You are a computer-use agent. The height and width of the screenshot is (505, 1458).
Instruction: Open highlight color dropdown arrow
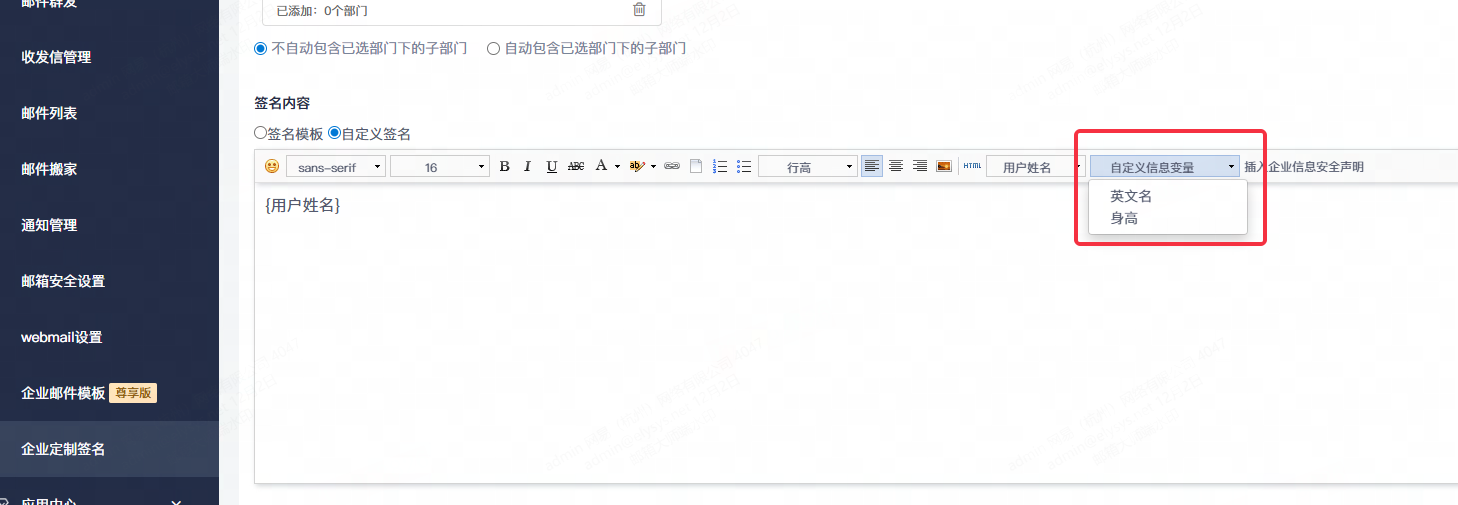(653, 167)
